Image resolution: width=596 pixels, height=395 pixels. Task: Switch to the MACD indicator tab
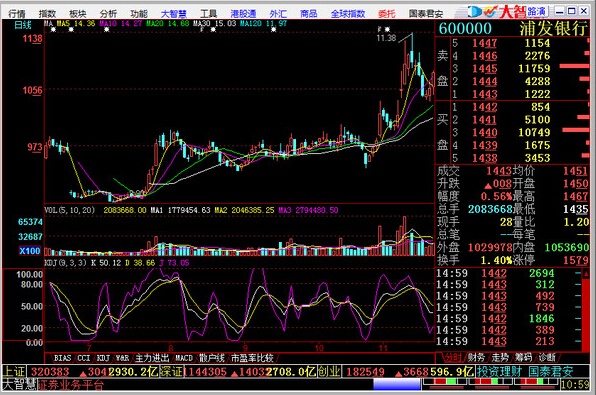(184, 358)
